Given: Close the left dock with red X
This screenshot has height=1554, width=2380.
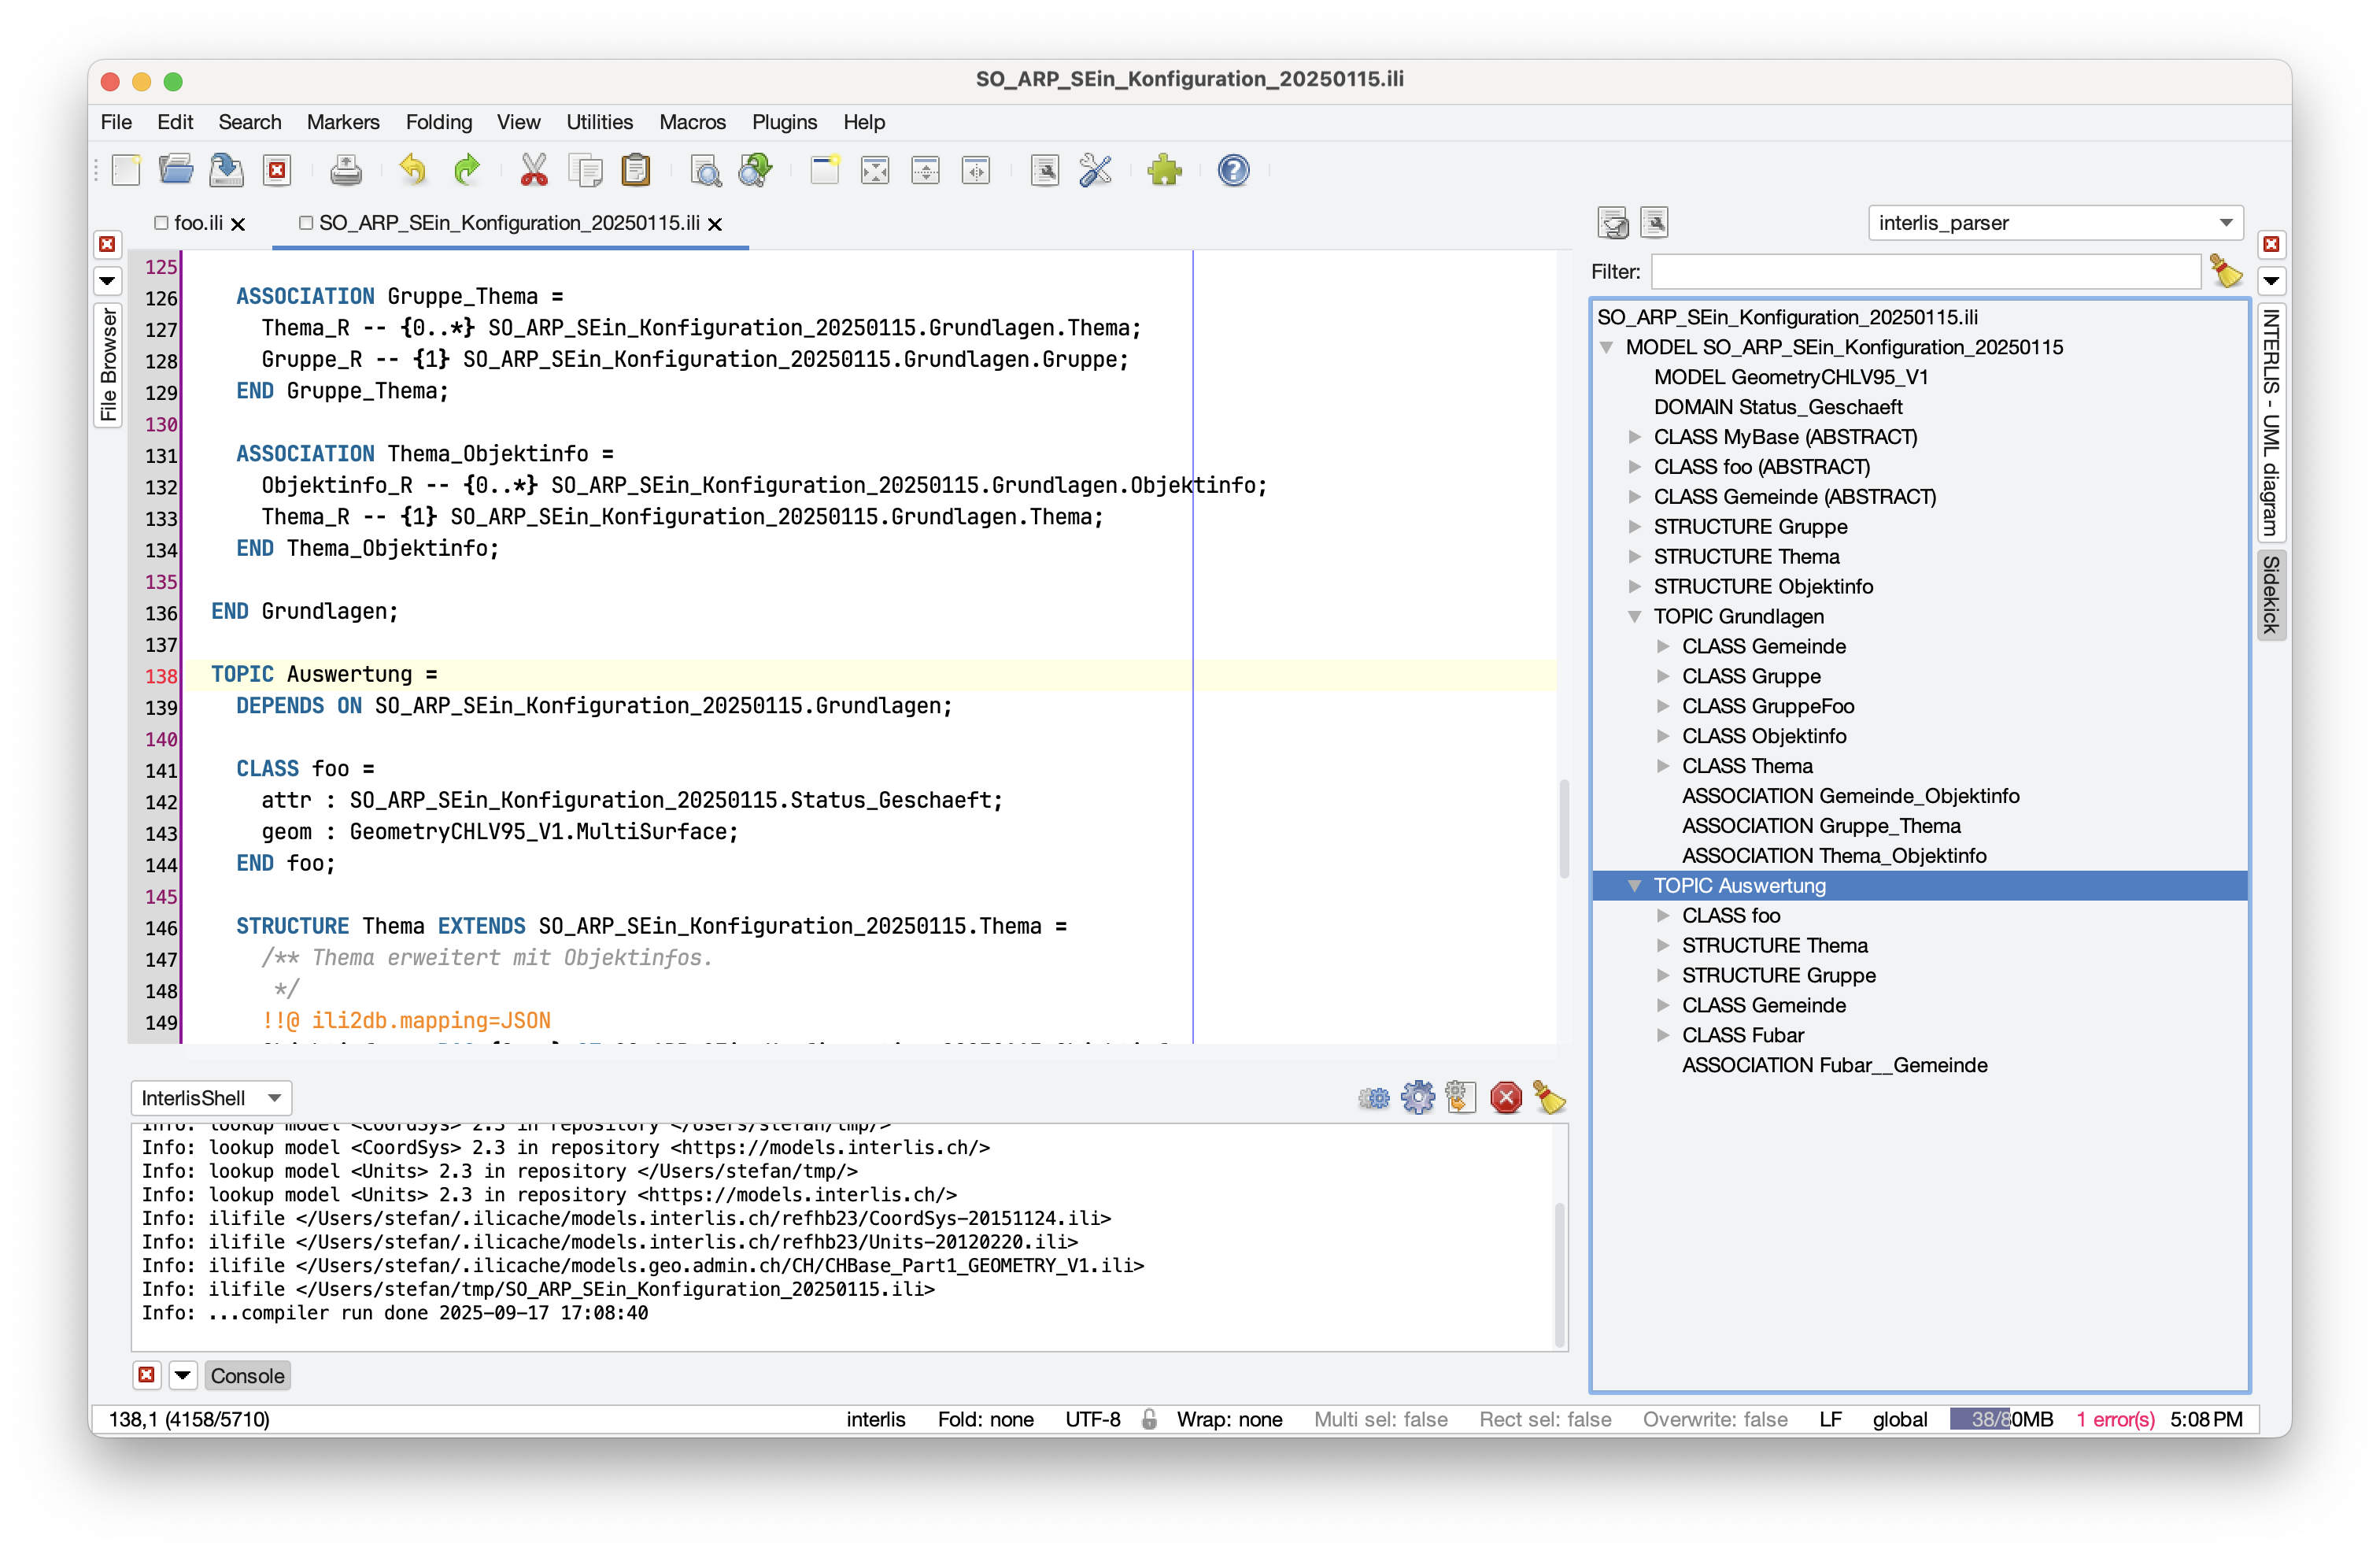Looking at the screenshot, I should (x=107, y=244).
